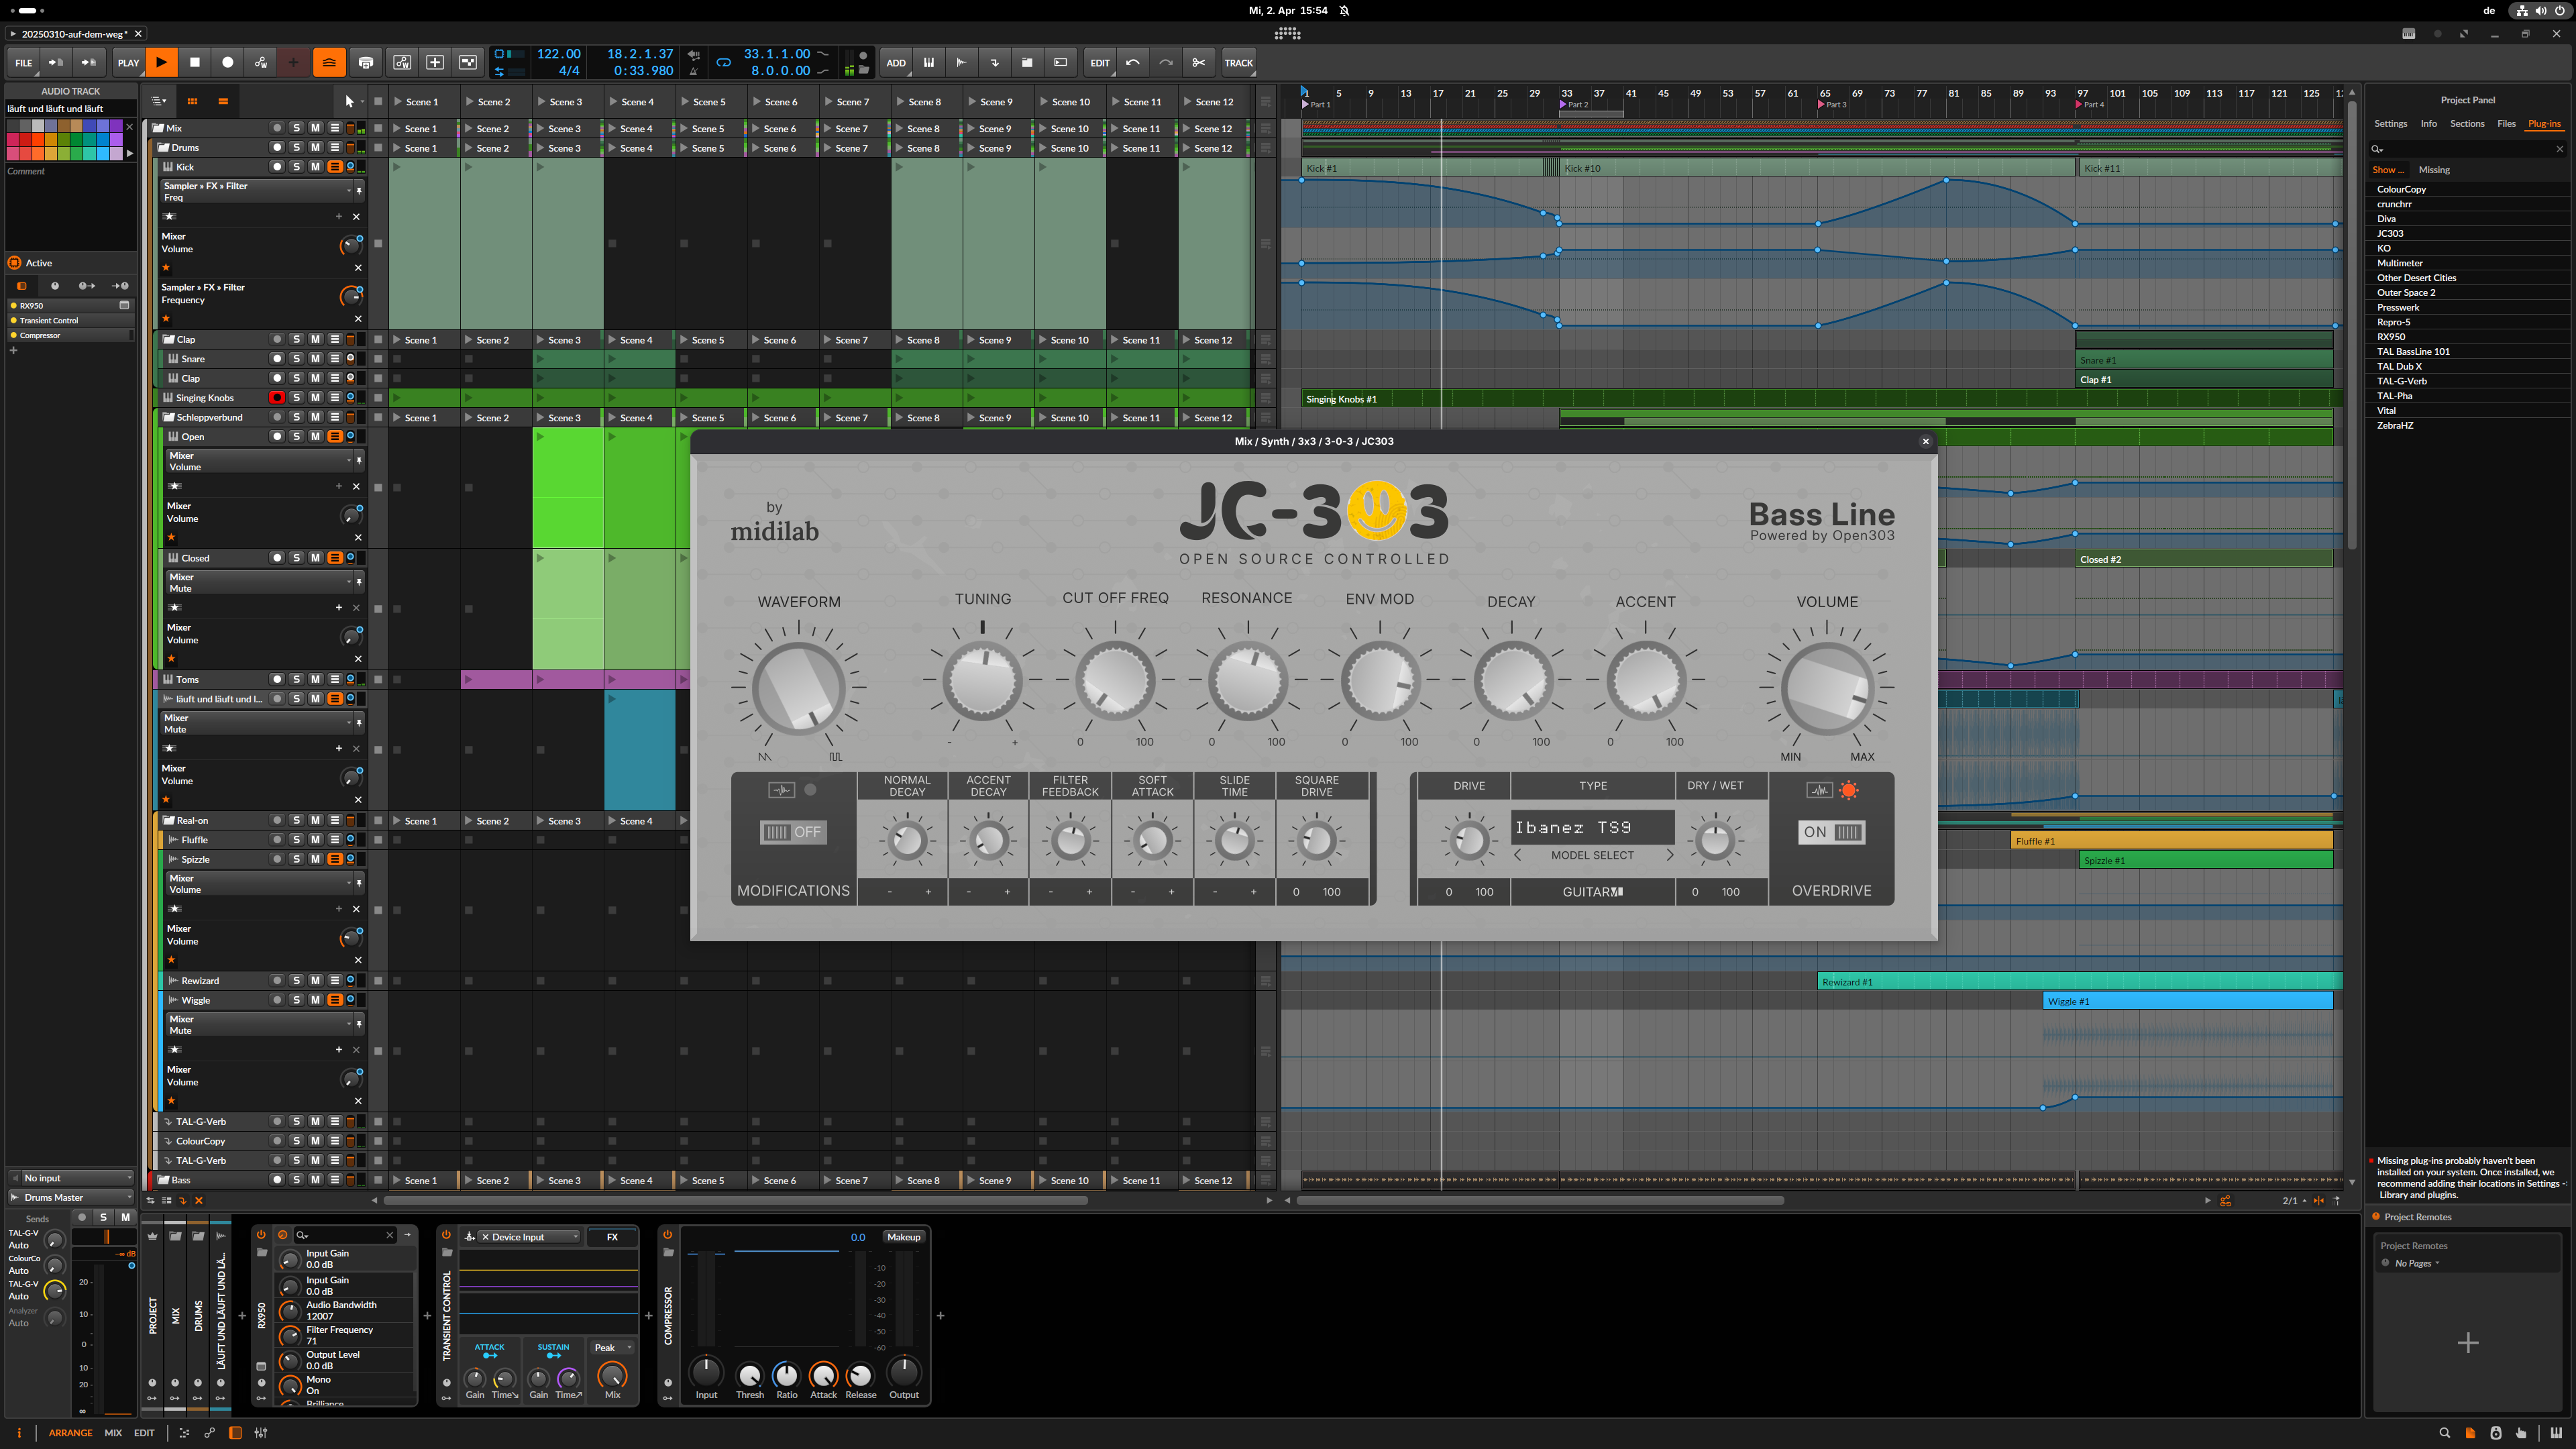Click the Compressor Thresh knob
Screen dimensions: 2576x1449
[749, 1375]
